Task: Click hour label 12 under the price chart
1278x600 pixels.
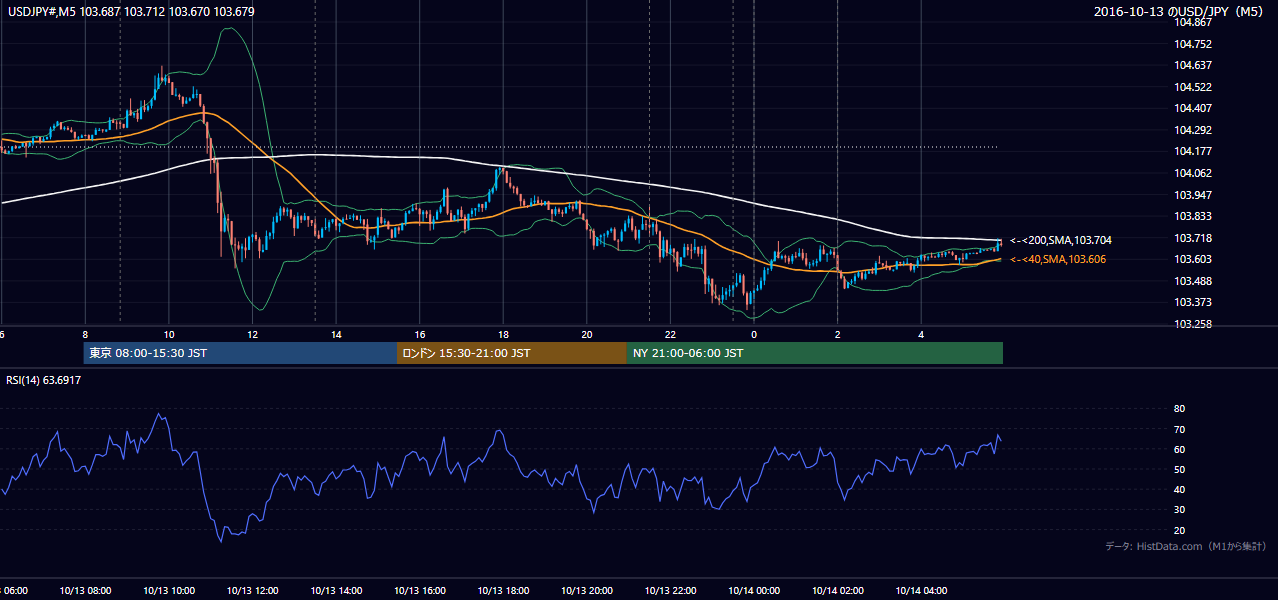Action: (x=253, y=334)
